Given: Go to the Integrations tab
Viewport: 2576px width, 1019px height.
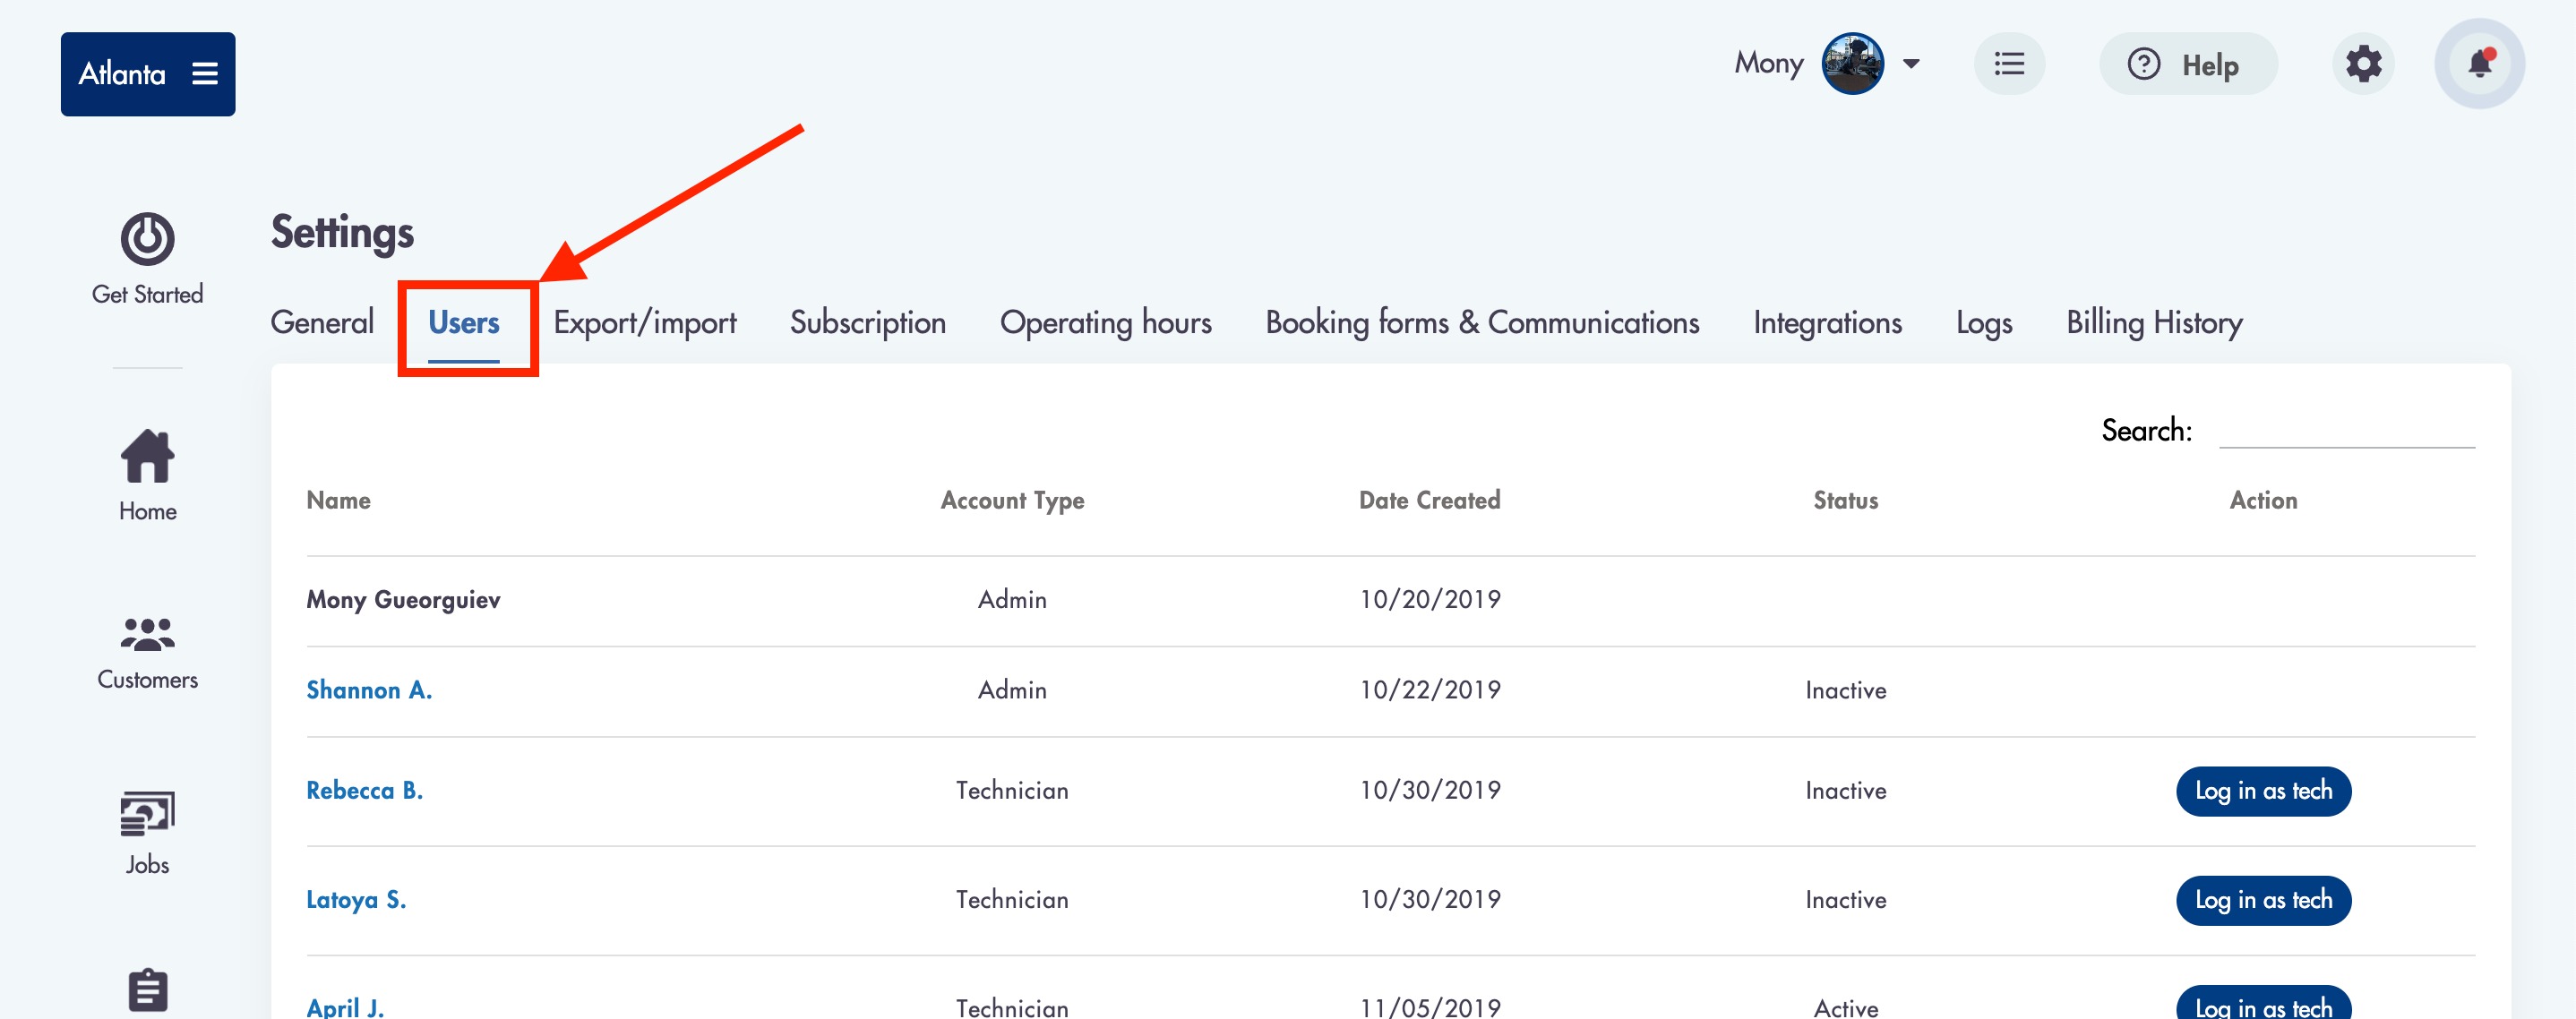Looking at the screenshot, I should point(1827,322).
